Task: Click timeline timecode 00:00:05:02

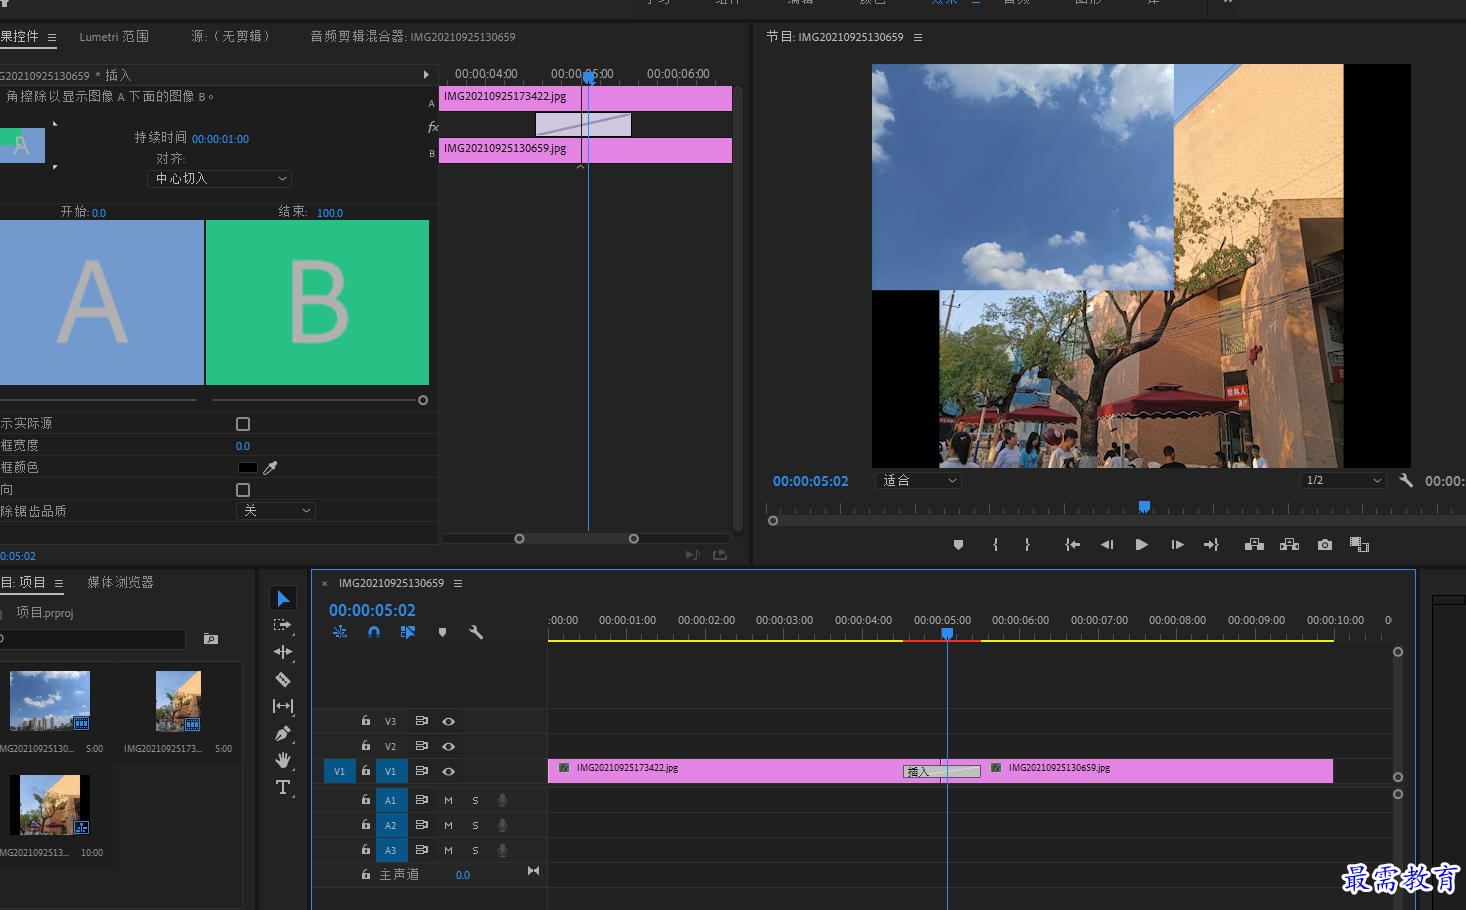Action: click(x=372, y=610)
